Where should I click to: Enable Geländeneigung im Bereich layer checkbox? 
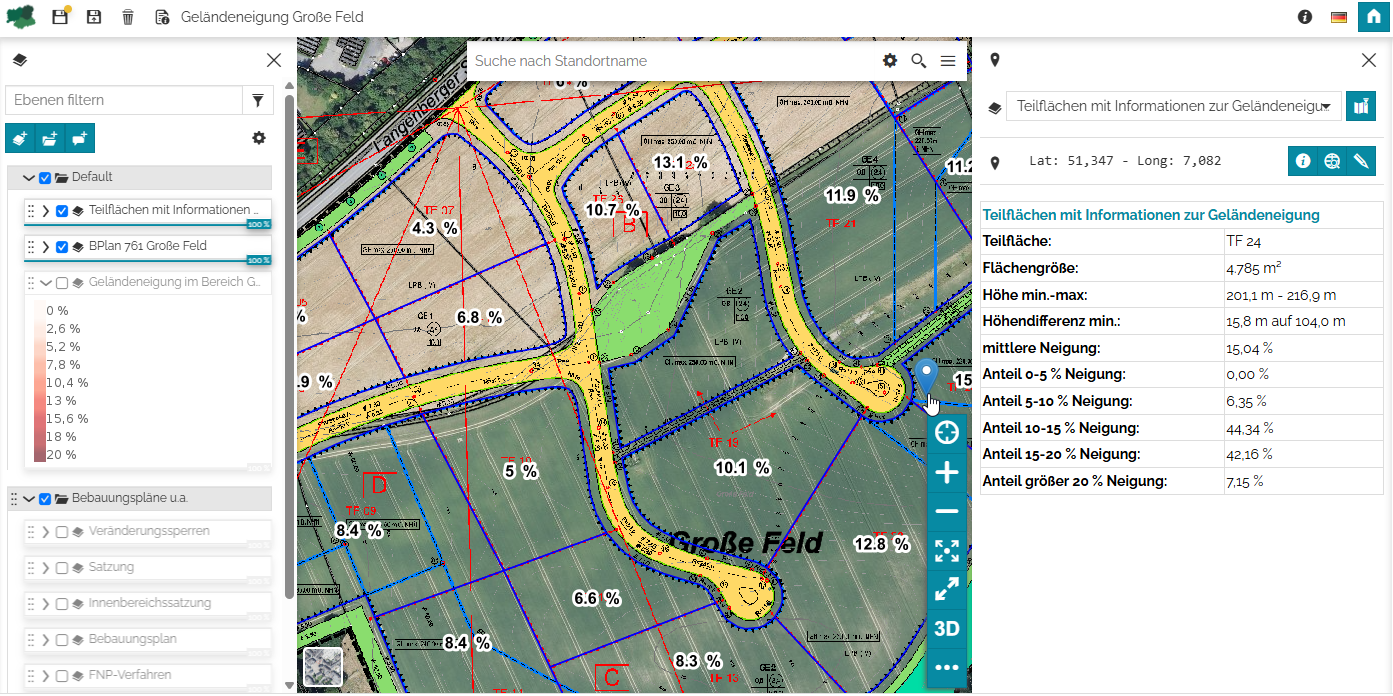click(62, 283)
